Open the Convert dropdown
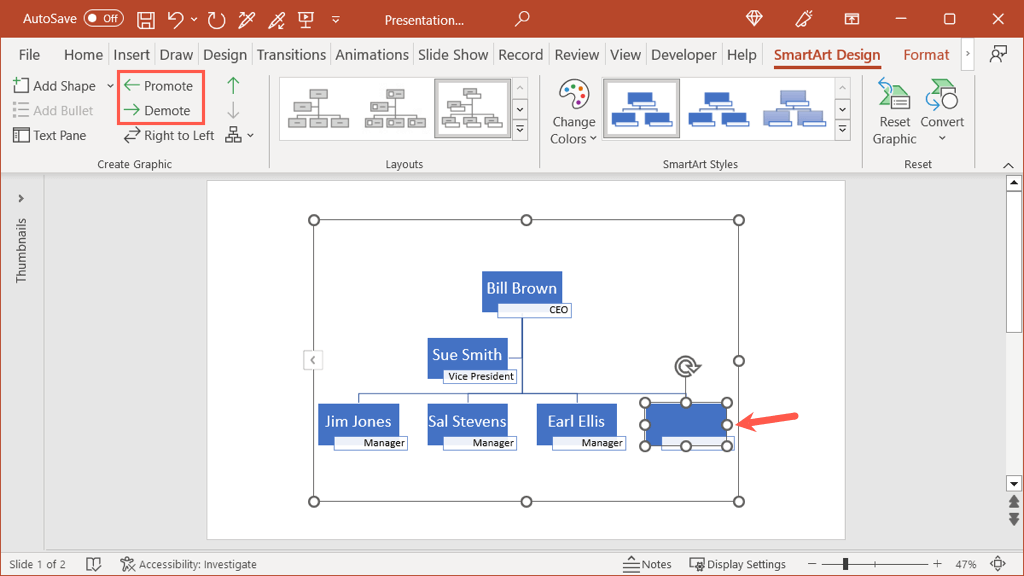 942,112
